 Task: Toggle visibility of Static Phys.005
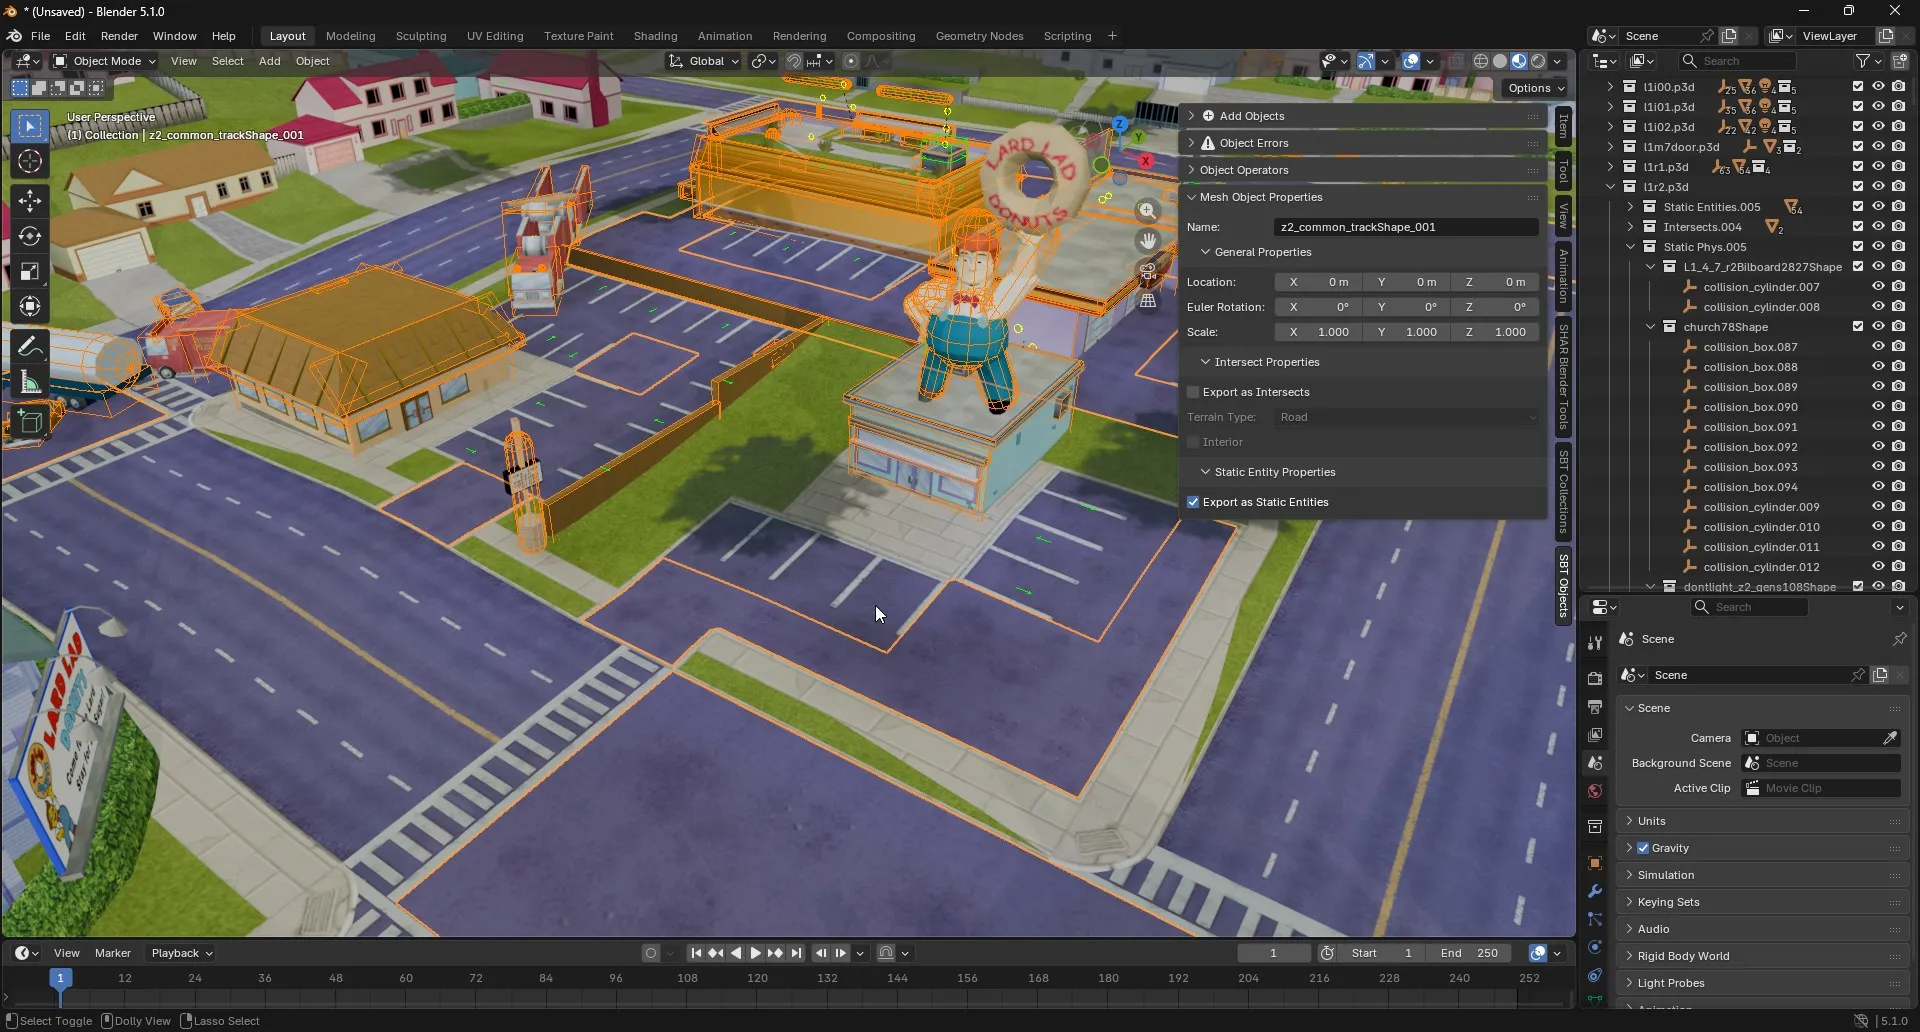pyautogui.click(x=1878, y=247)
